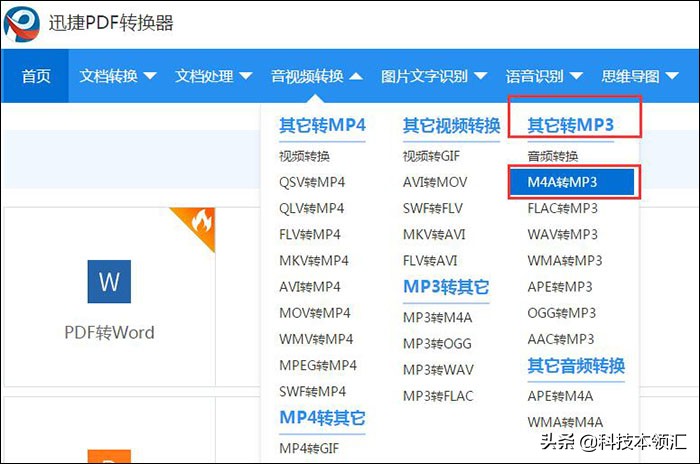Select 音频转换 in the menu
Viewport: 700px width, 464px height.
[553, 156]
